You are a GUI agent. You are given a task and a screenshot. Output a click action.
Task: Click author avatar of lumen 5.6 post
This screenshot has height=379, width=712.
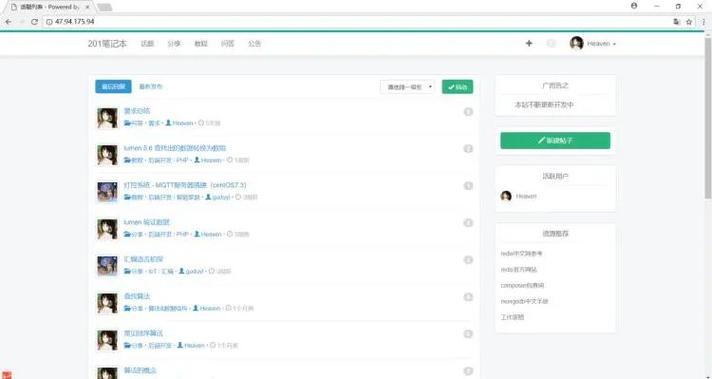[107, 155]
